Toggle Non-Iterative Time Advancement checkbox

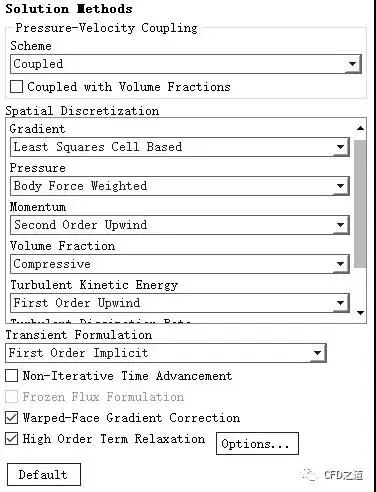coord(12,376)
